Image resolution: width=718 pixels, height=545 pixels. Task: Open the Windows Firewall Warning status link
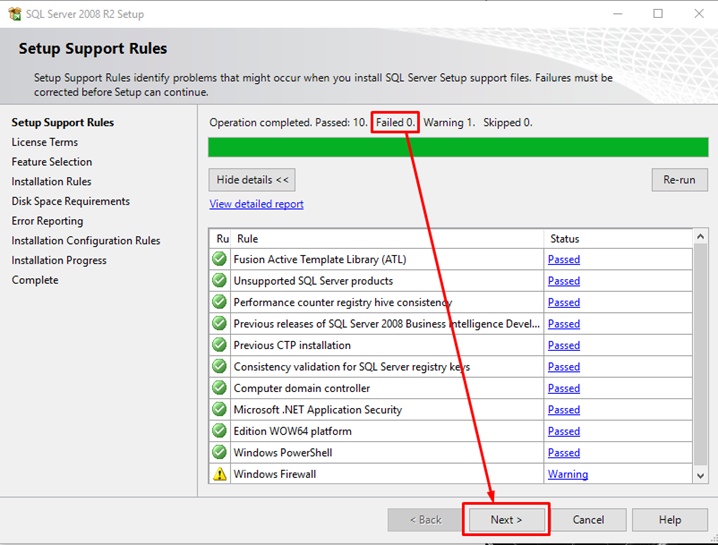pyautogui.click(x=567, y=474)
